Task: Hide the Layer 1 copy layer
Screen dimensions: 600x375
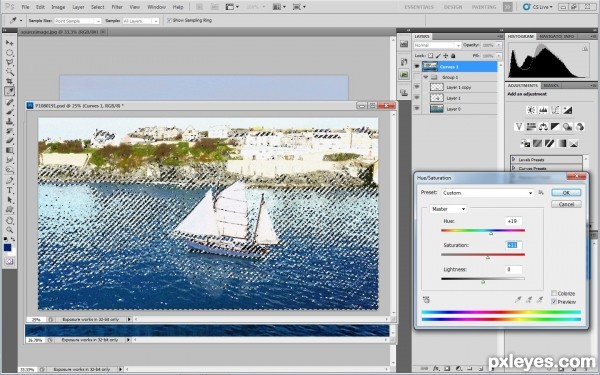Action: [417, 87]
